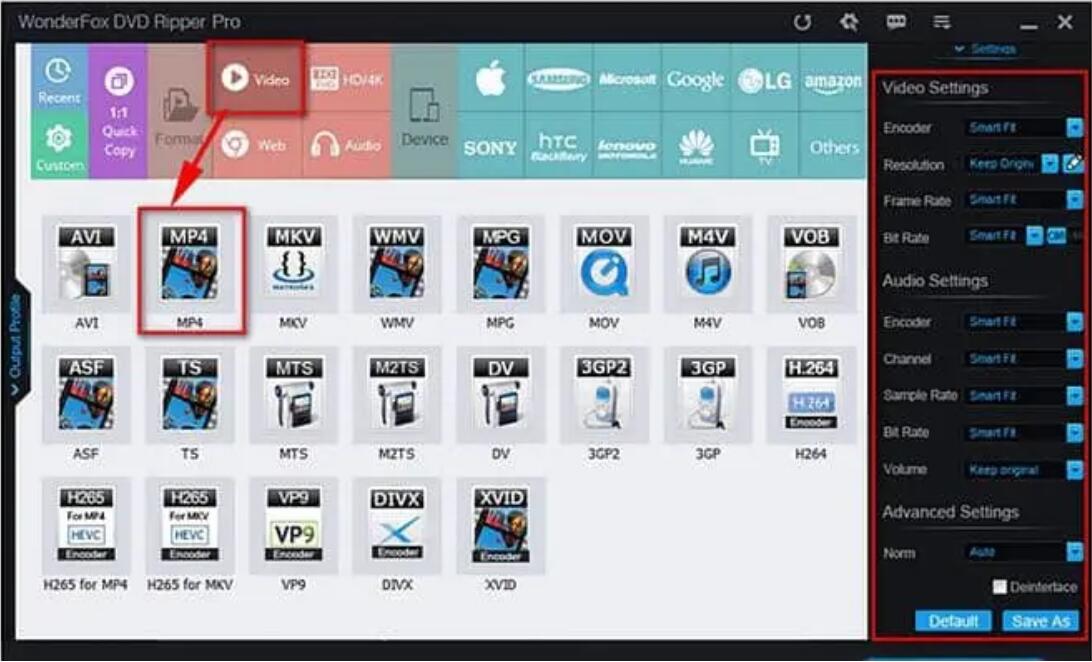Pick the M4V format icon
The image size is (1092, 662).
[708, 264]
